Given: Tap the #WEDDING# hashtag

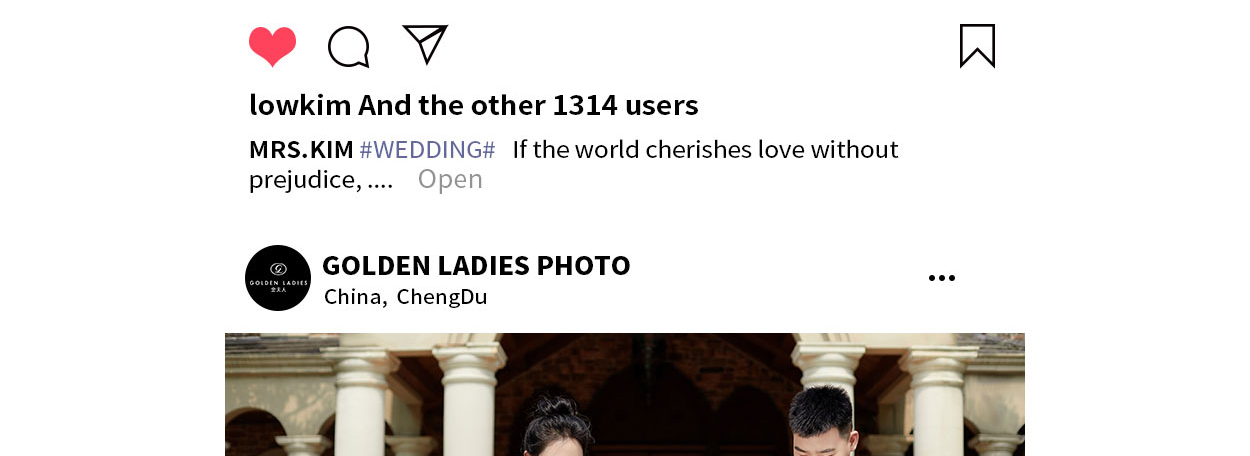Looking at the screenshot, I should (427, 150).
